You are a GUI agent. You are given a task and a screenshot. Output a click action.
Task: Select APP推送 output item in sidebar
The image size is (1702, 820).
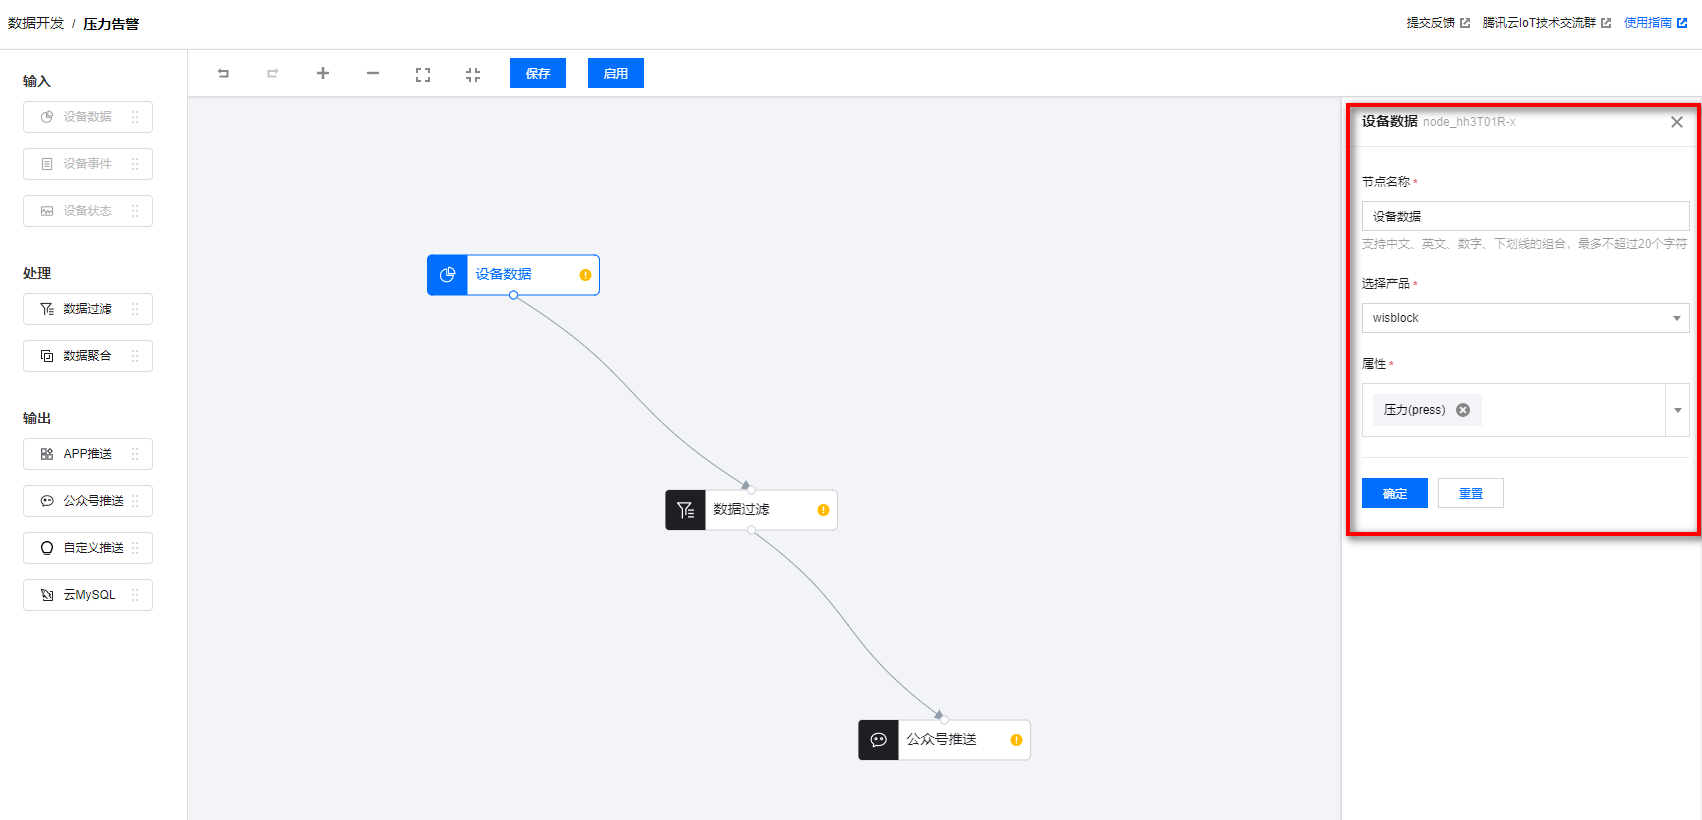pos(88,454)
